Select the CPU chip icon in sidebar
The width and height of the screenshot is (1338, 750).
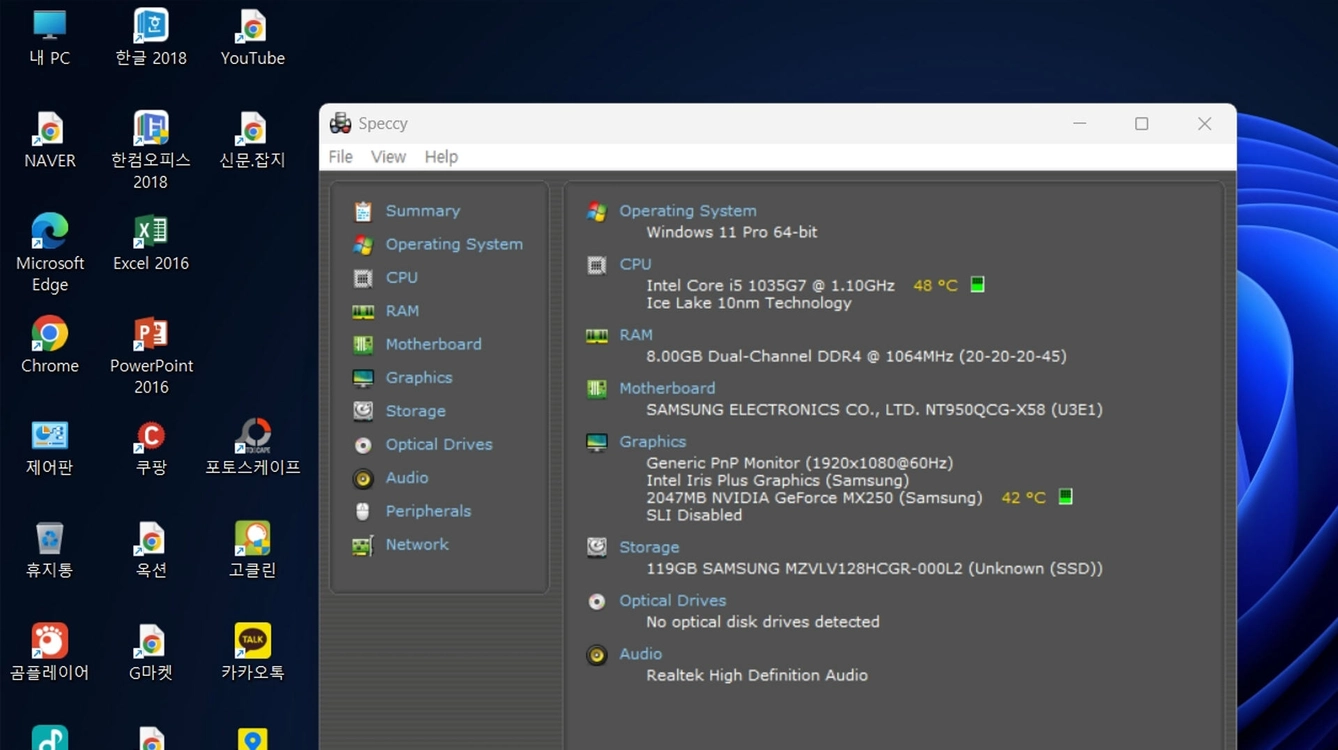pos(363,278)
